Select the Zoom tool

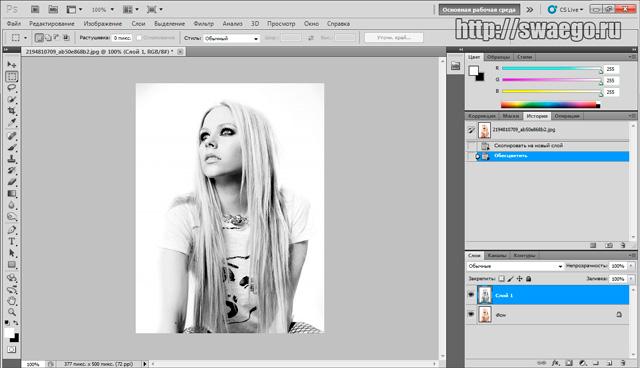[x=11, y=313]
